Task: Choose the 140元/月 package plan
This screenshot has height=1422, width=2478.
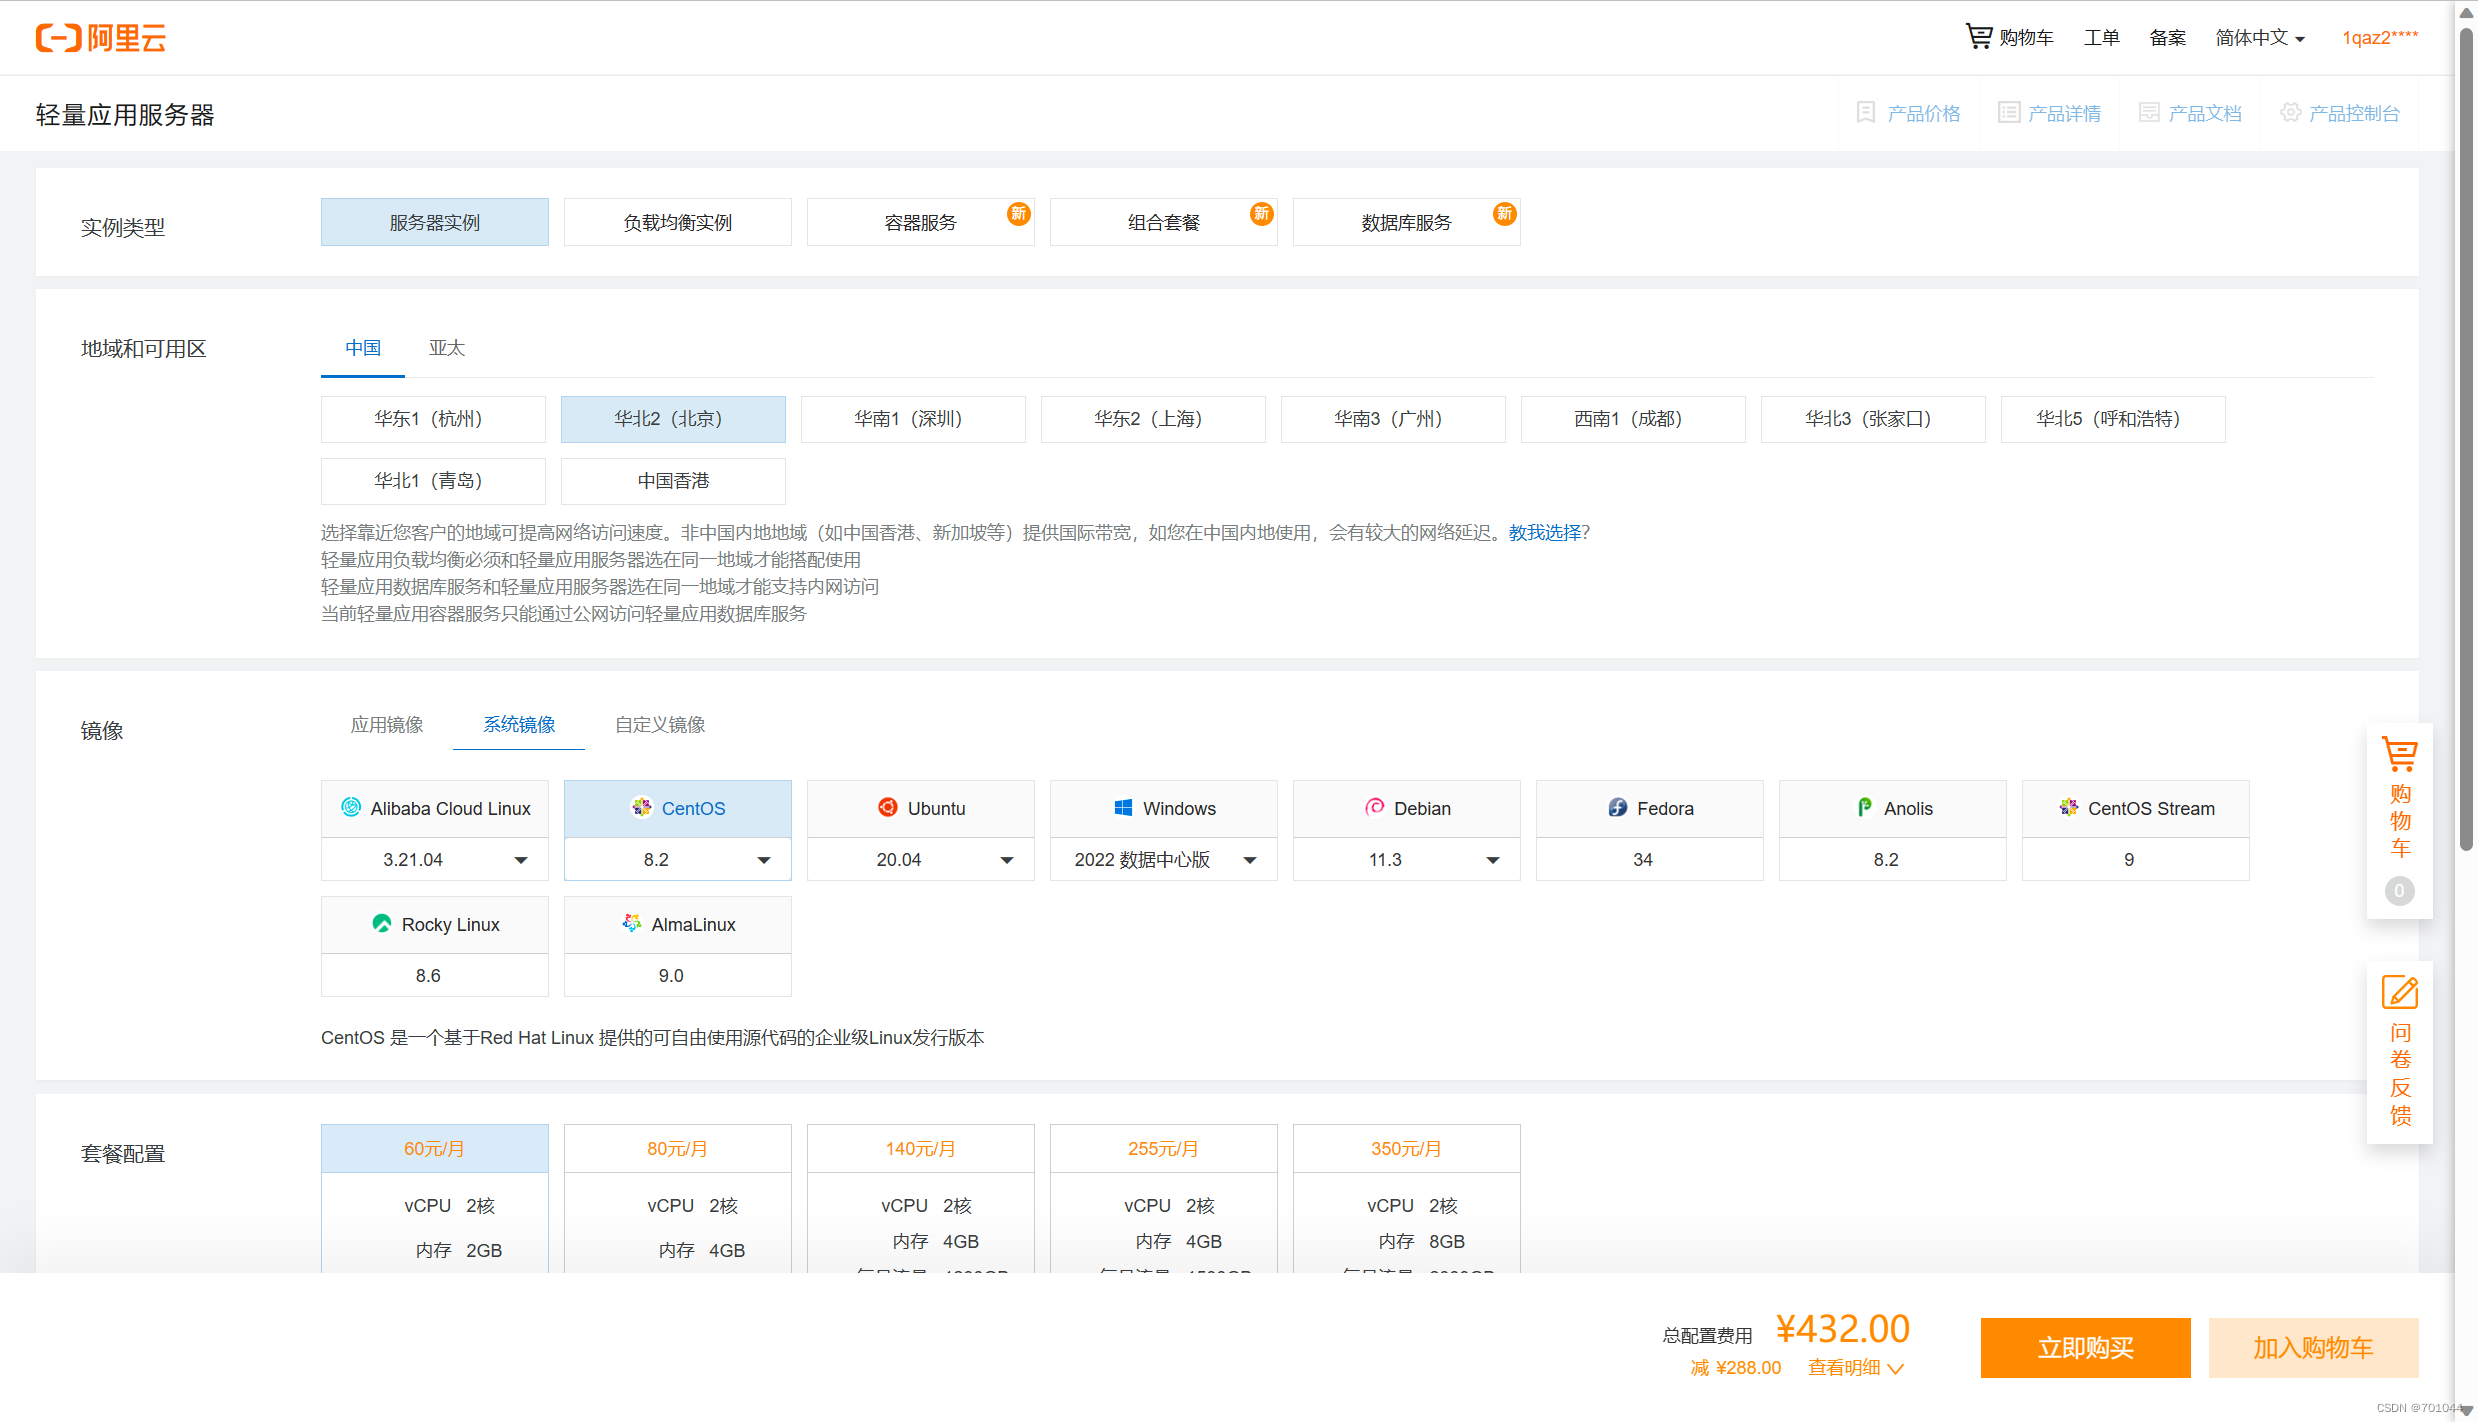Action: [920, 1149]
